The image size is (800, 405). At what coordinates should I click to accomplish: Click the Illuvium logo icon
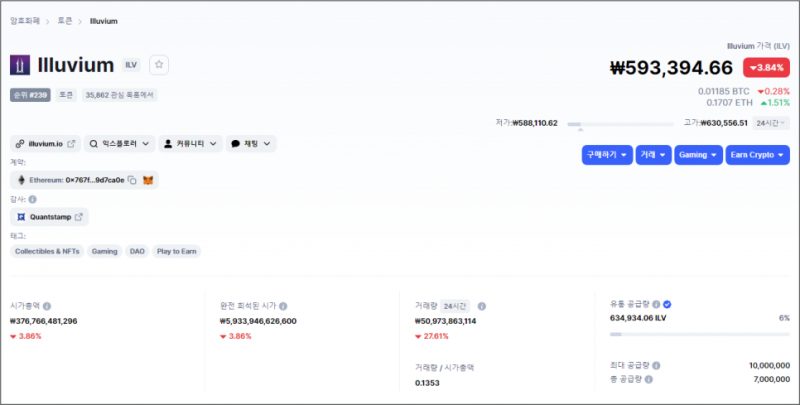pyautogui.click(x=20, y=65)
